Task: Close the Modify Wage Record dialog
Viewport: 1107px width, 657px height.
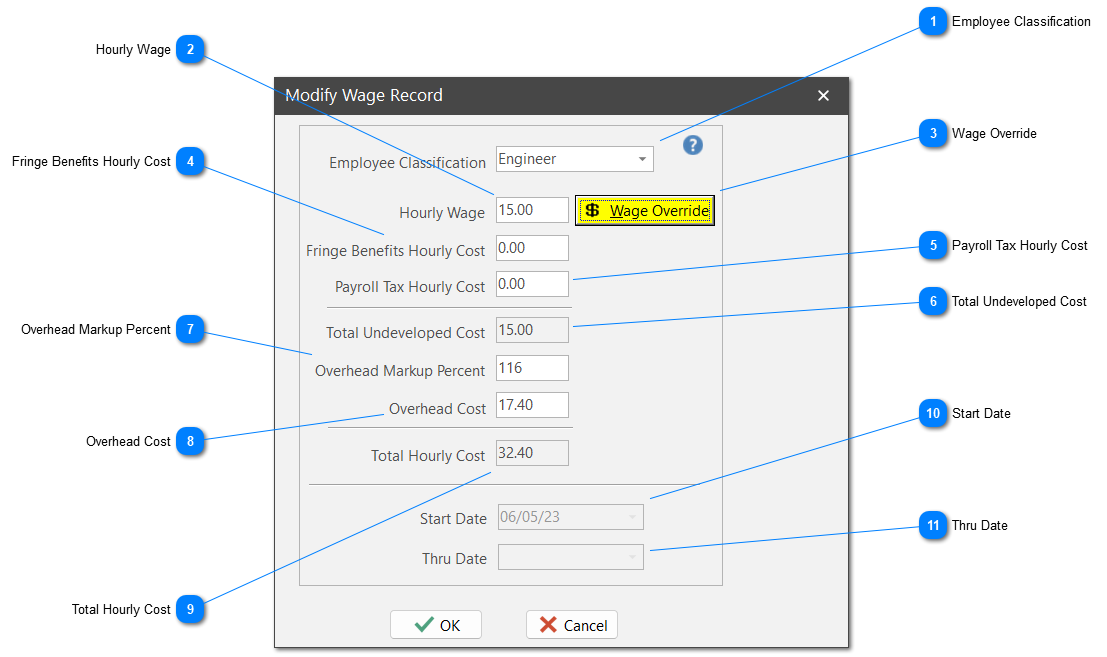Action: coord(823,96)
